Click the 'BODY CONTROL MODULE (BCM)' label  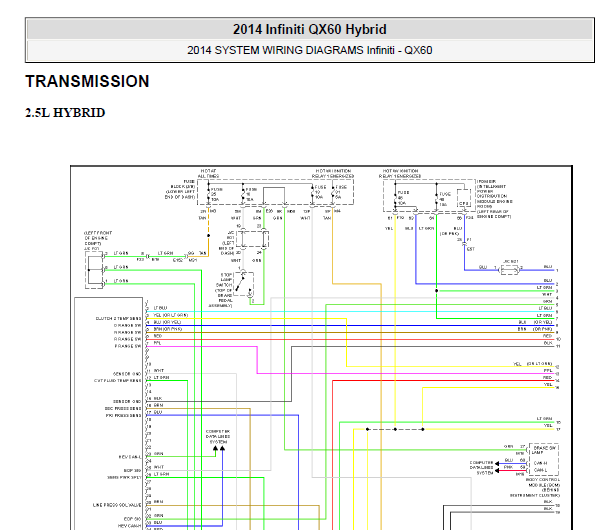click(543, 484)
